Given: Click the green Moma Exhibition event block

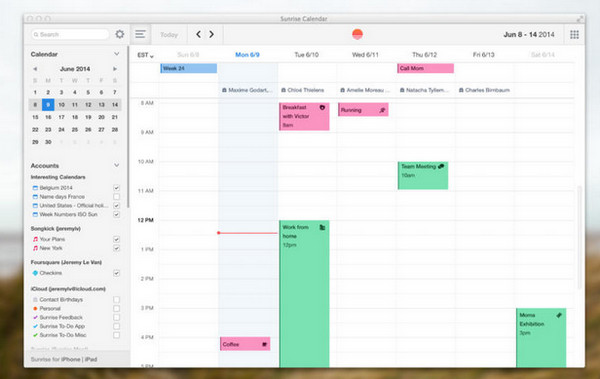Looking at the screenshot, I should pos(541,338).
